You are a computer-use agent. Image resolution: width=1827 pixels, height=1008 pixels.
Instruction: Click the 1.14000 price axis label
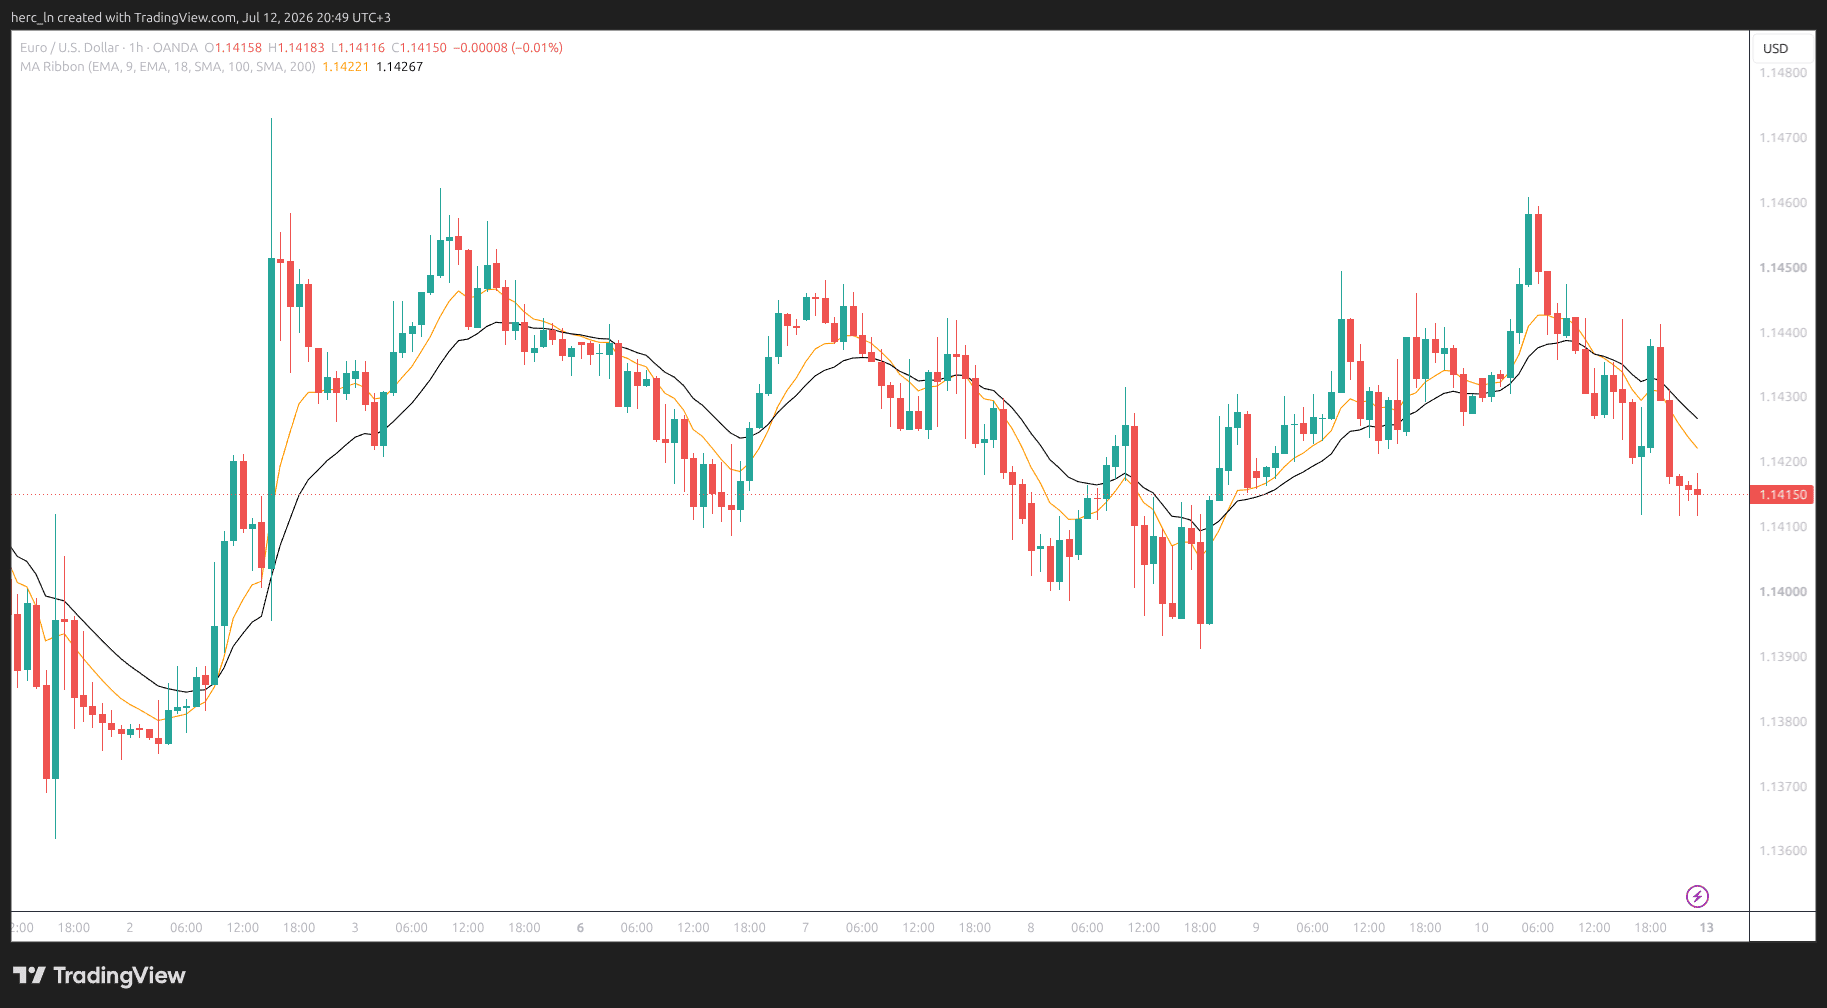1783,592
